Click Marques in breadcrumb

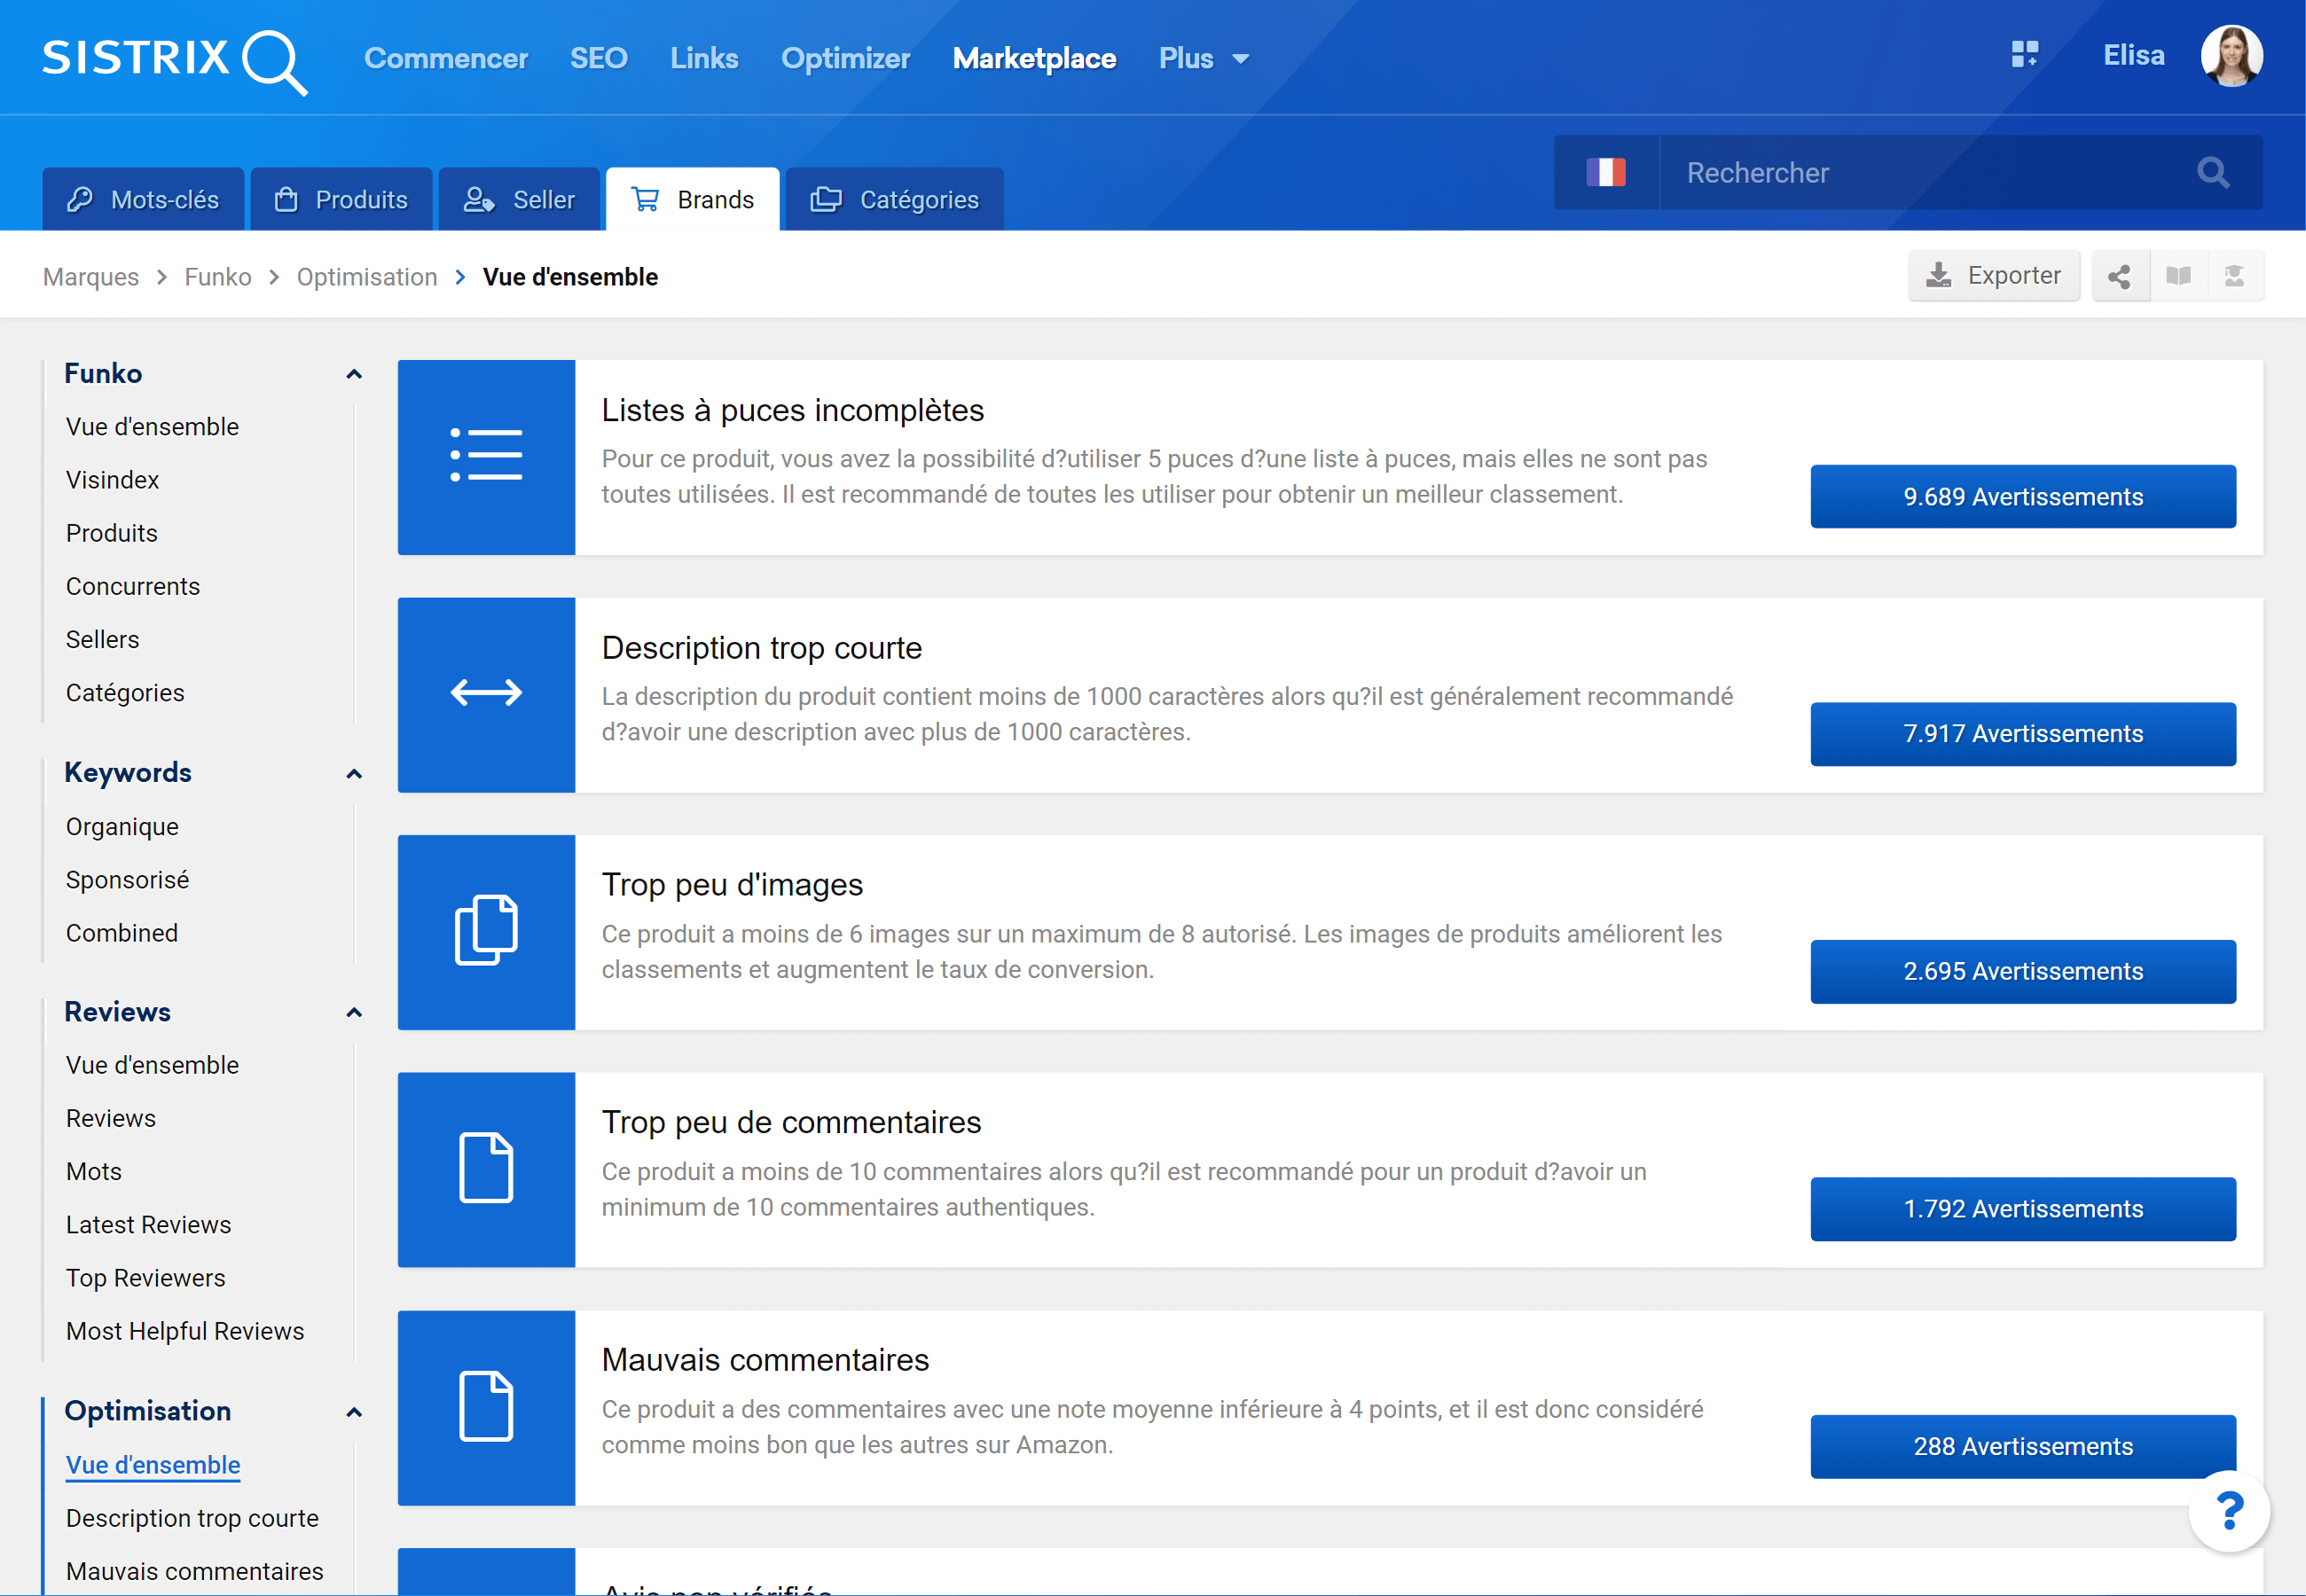click(91, 277)
